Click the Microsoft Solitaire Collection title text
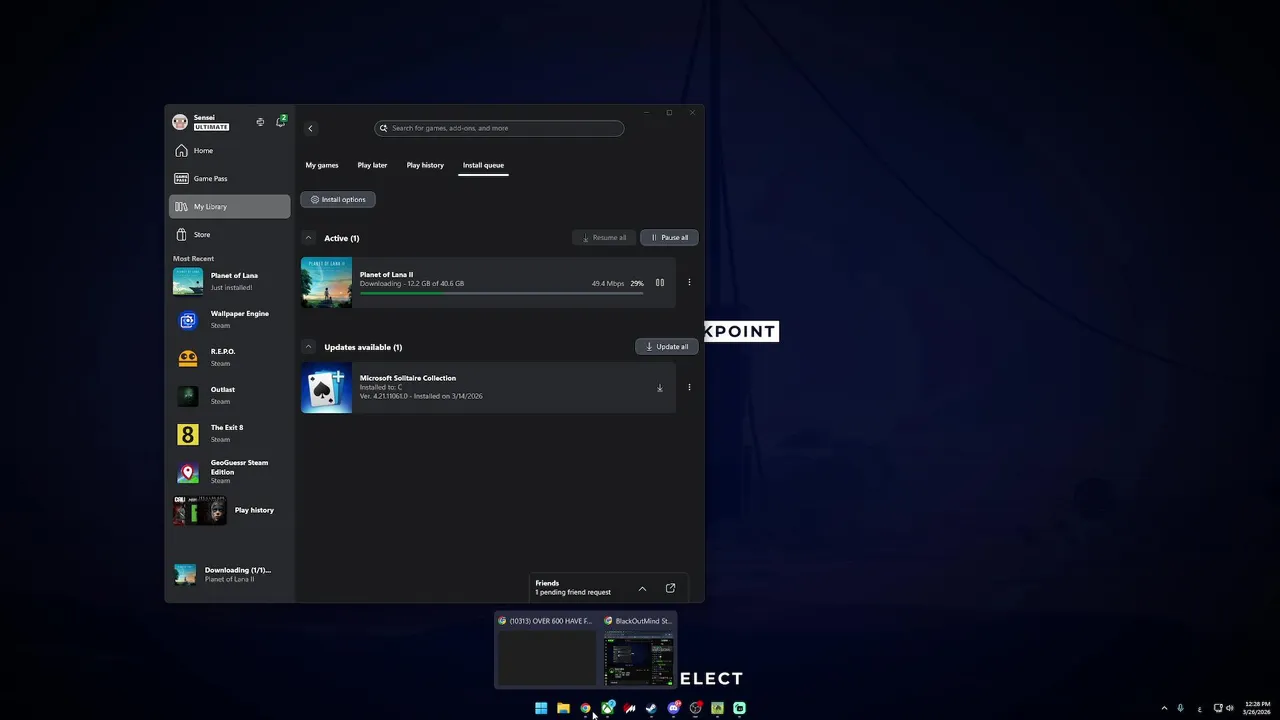 [x=408, y=378]
